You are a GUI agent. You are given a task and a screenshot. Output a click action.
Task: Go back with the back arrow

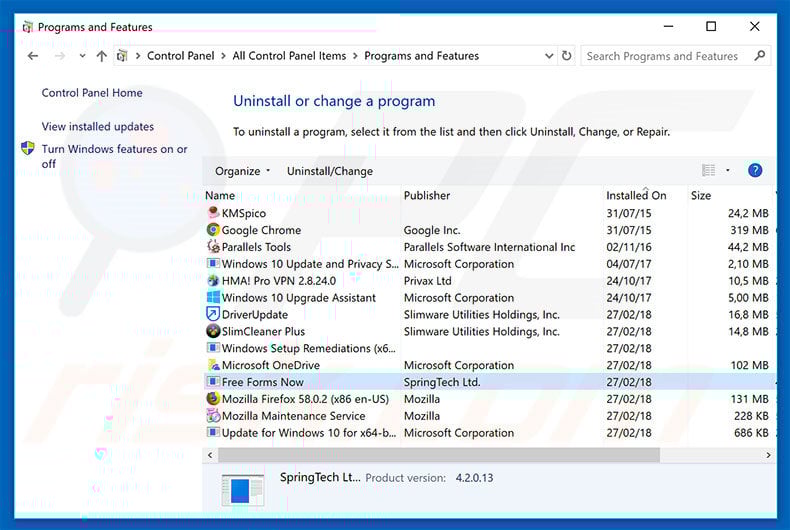pyautogui.click(x=33, y=56)
